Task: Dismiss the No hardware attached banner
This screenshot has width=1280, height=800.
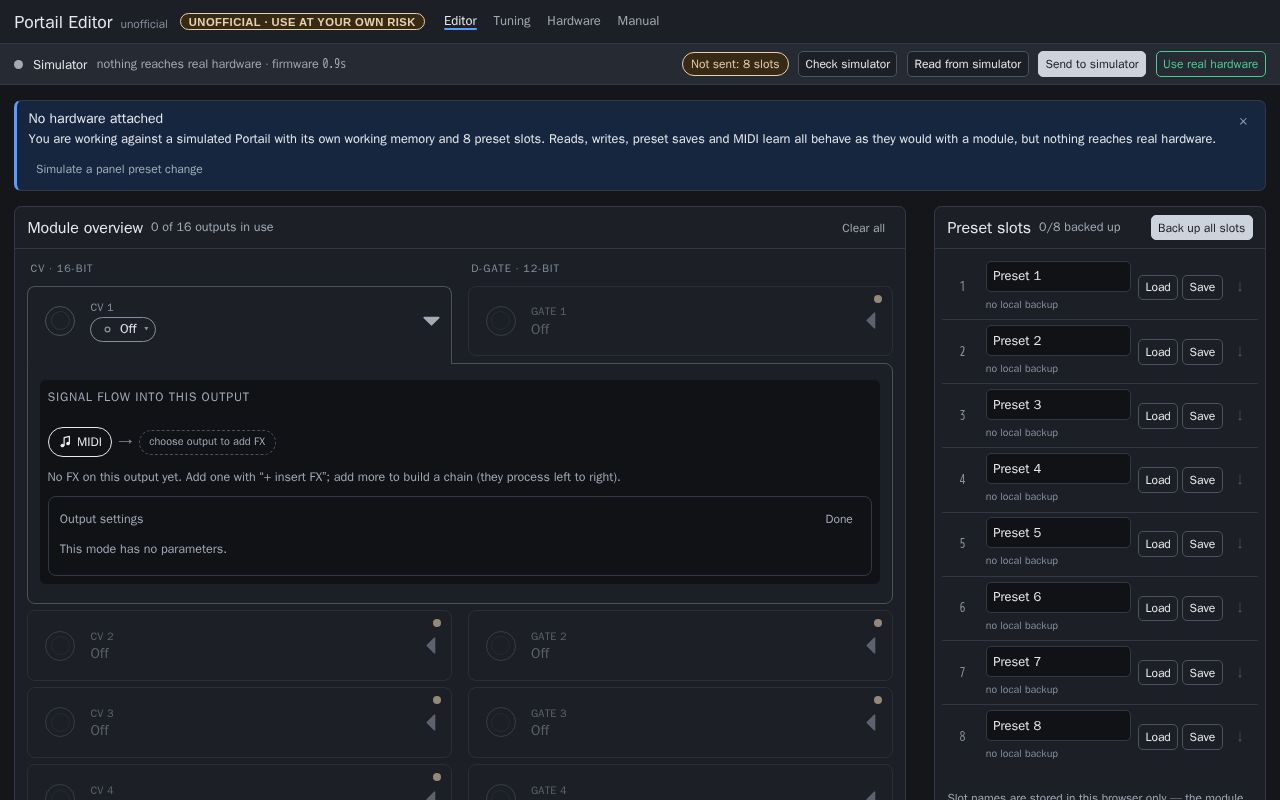Action: [x=1243, y=121]
